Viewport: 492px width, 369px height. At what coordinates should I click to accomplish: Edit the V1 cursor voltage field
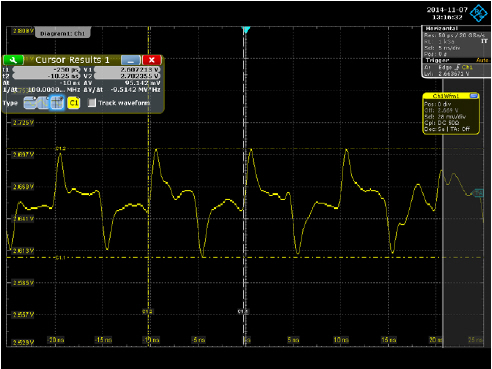(x=127, y=70)
